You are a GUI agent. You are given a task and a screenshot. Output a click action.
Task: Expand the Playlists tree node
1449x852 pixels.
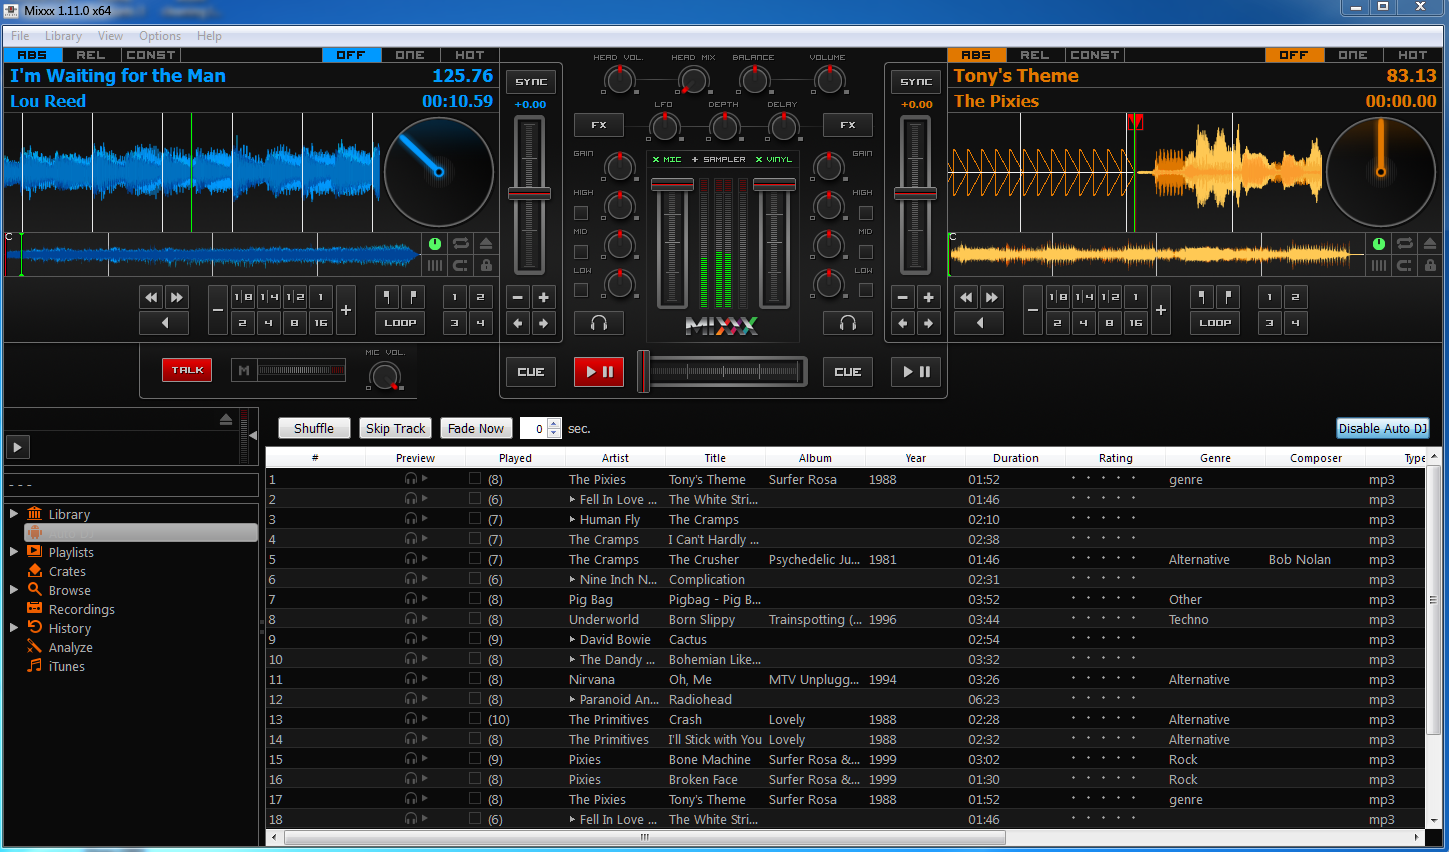pos(14,551)
